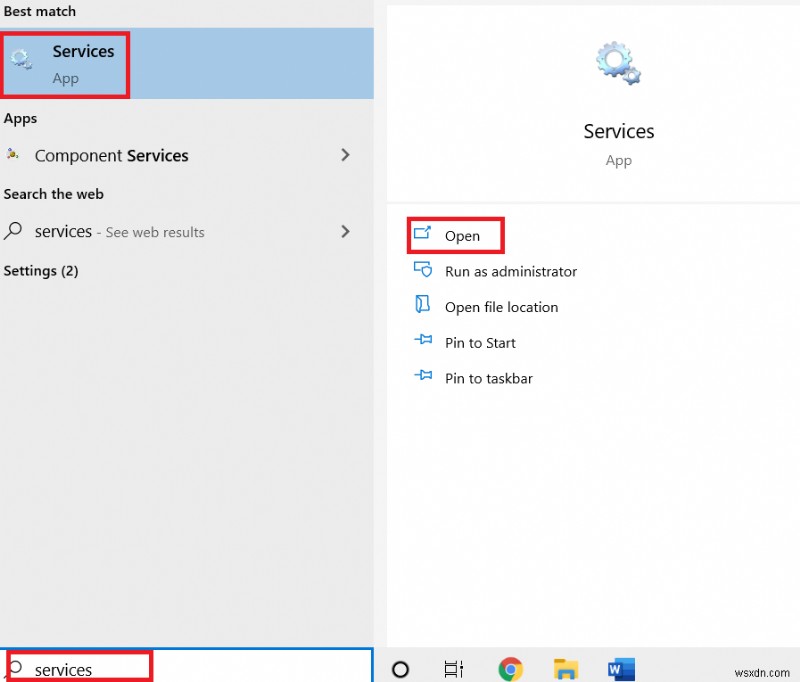Launch Google Chrome from the taskbar
This screenshot has height=682, width=800.
(510, 669)
